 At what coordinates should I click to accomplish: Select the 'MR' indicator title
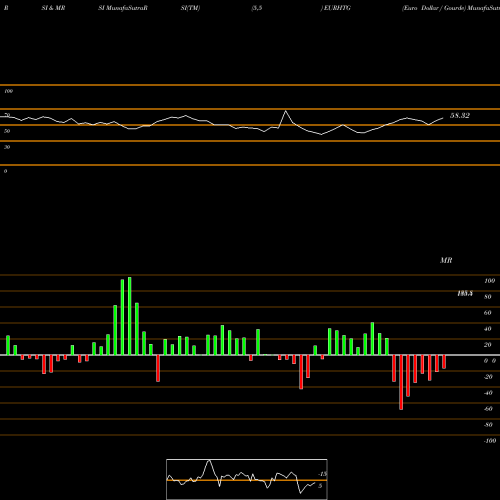point(446,260)
